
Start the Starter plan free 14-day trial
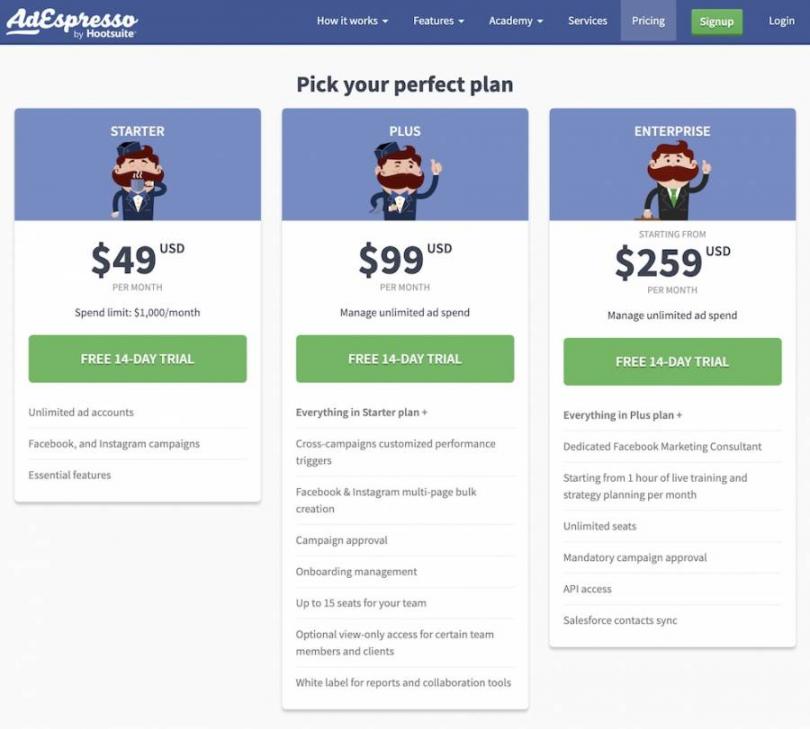pyautogui.click(x=137, y=359)
